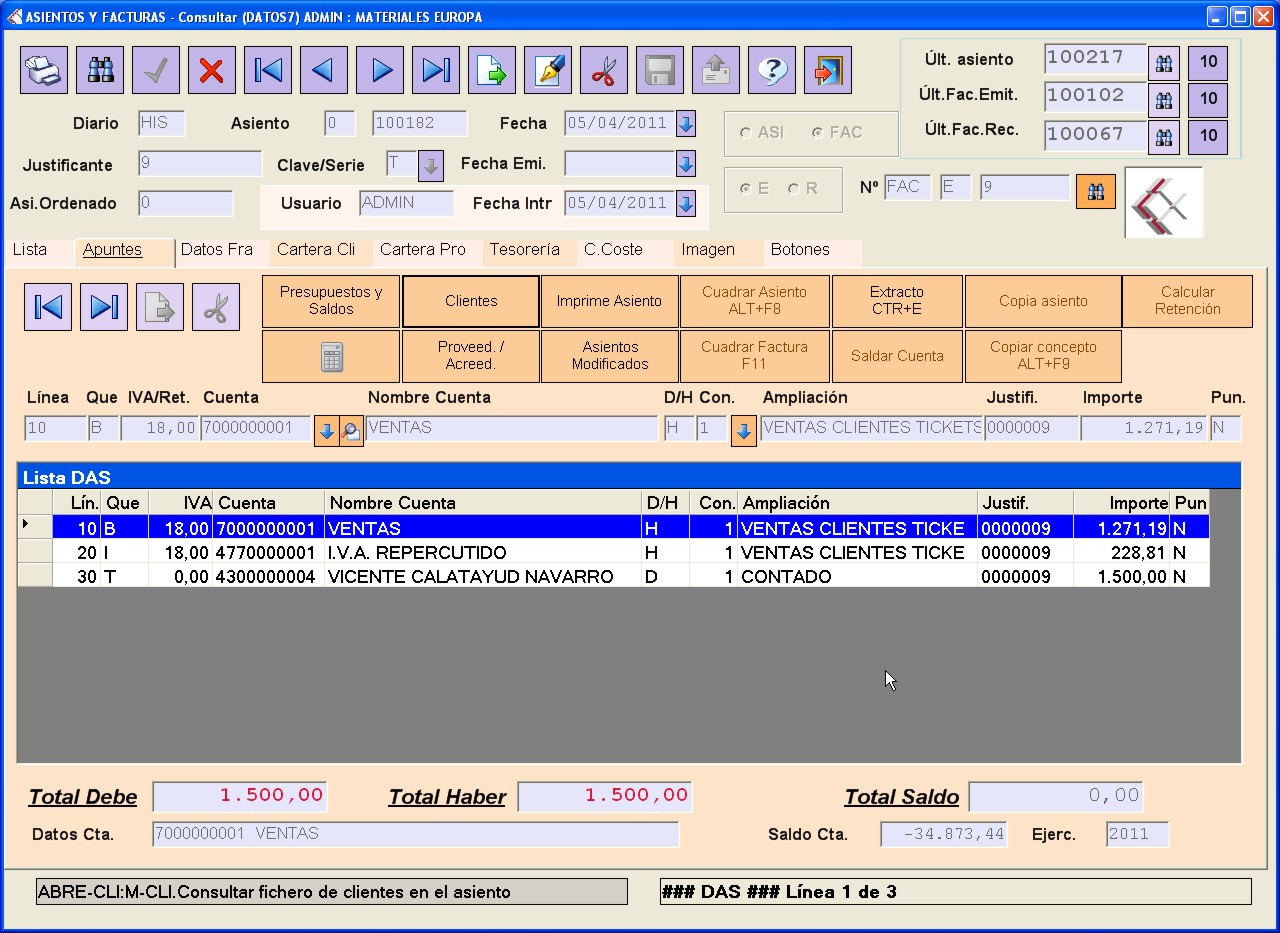
Task: Click the grey document arrow icon in Apuntes
Action: (x=160, y=307)
